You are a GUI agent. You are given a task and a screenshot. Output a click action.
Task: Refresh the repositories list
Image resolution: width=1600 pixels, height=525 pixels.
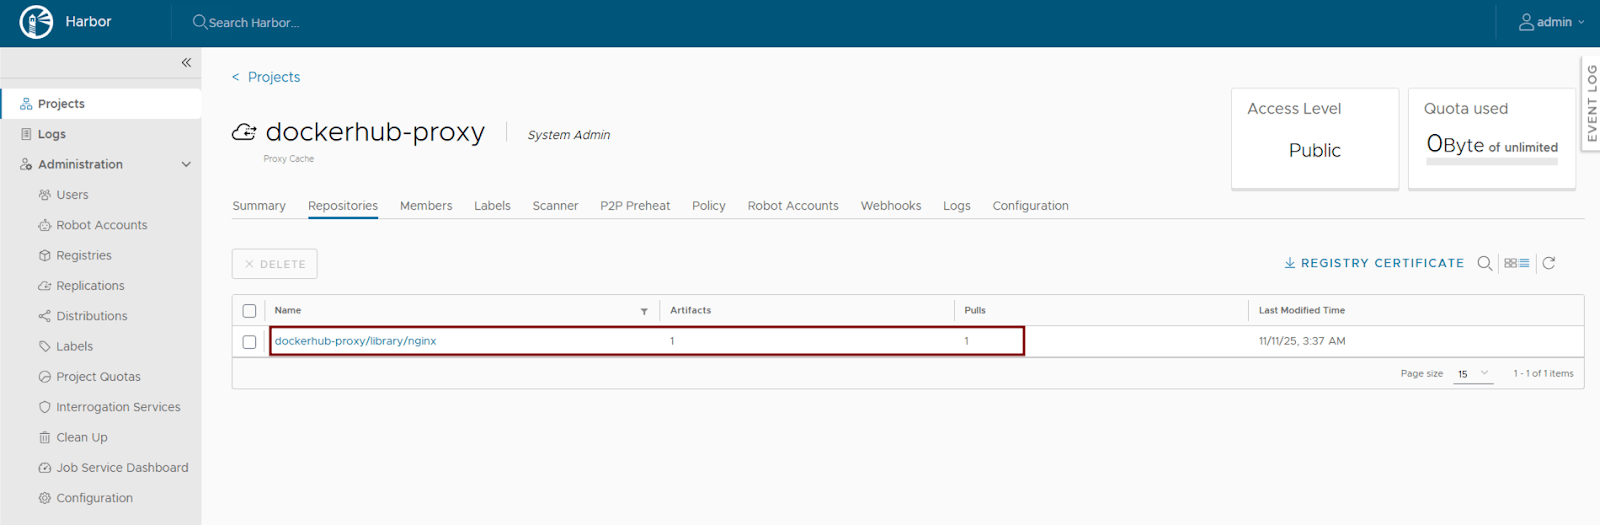(1549, 263)
